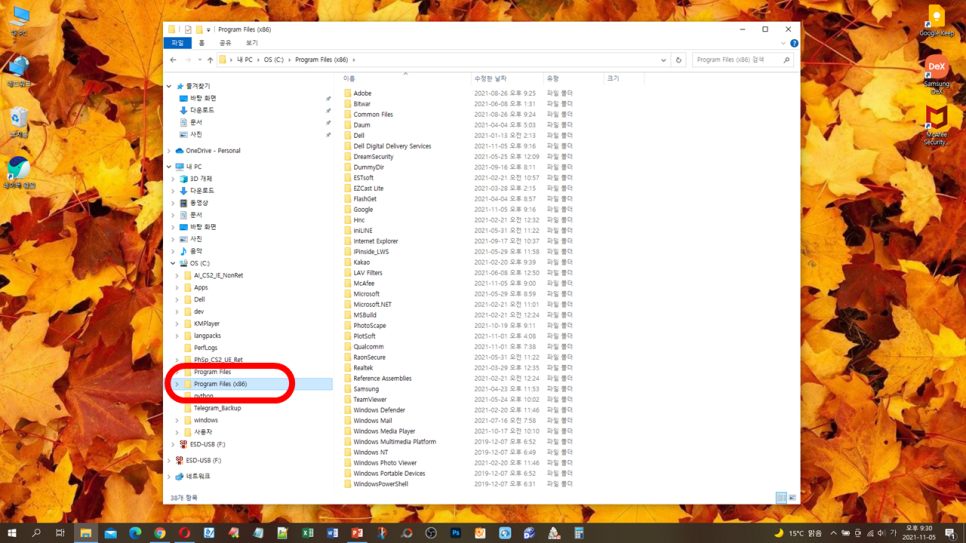Image resolution: width=966 pixels, height=543 pixels.
Task: Open File Explorer from taskbar
Action: point(86,533)
